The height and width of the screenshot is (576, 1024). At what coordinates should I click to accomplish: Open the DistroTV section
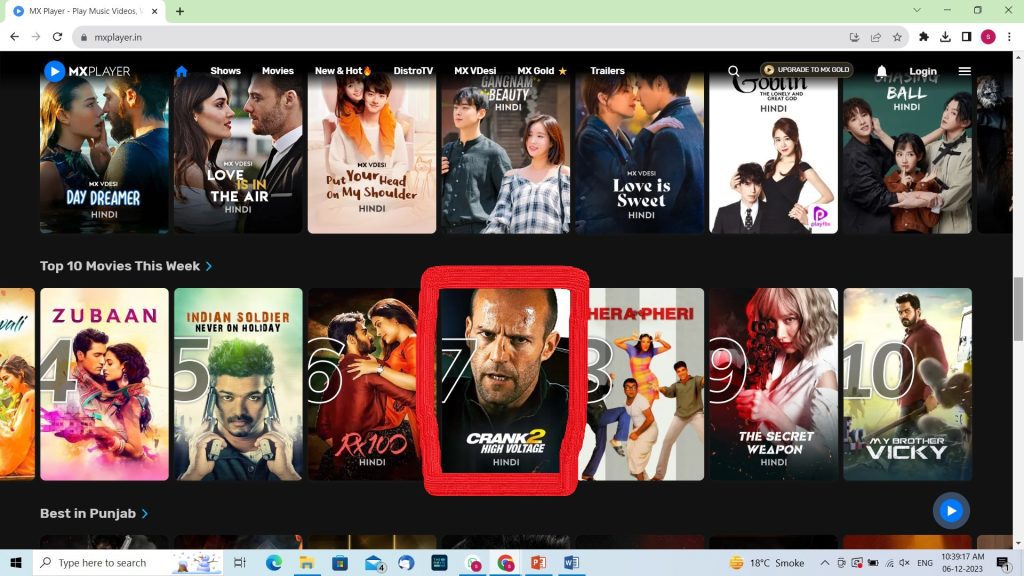point(413,71)
